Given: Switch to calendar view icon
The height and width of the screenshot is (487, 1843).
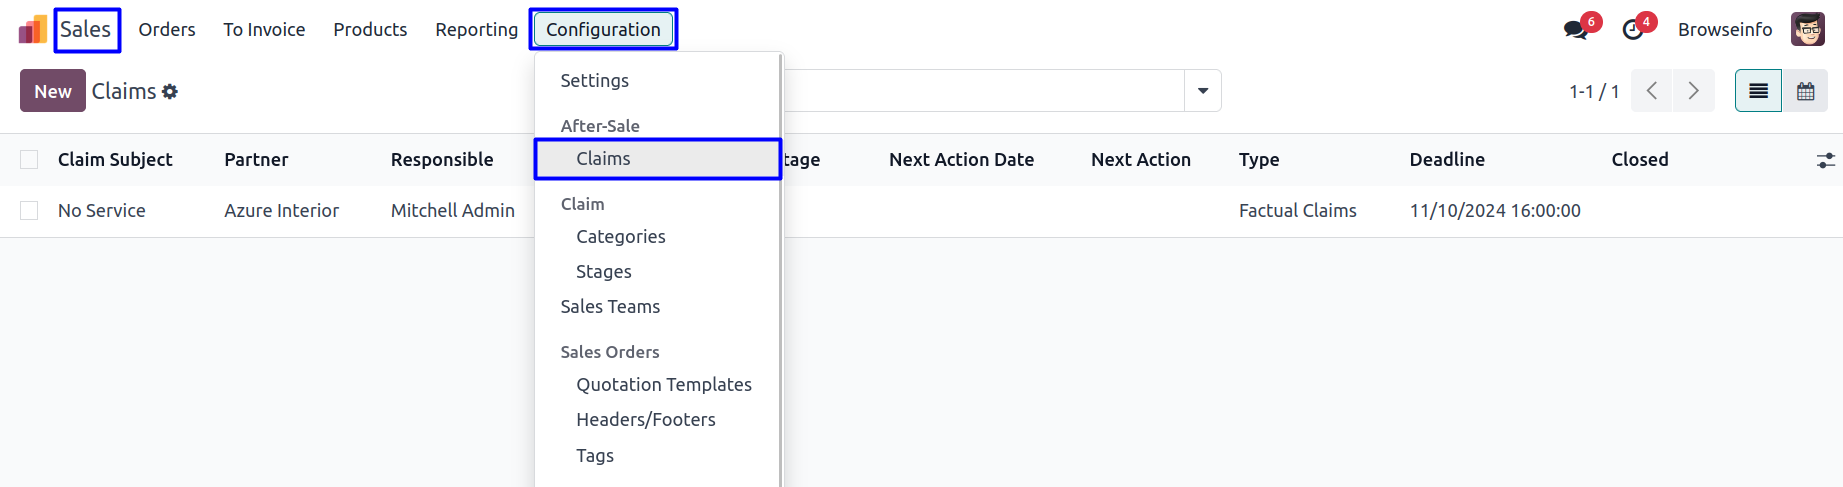Looking at the screenshot, I should pos(1805,91).
